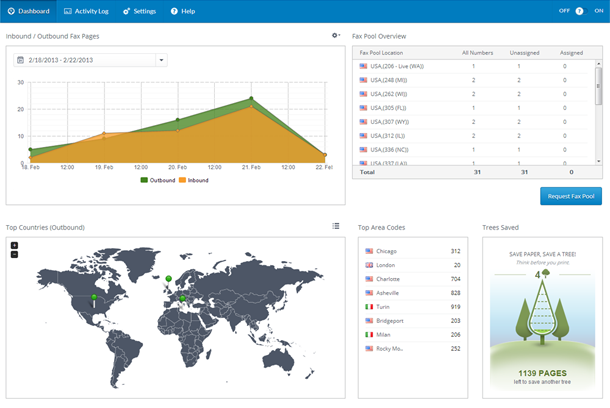Image resolution: width=610 pixels, height=408 pixels.
Task: Click the map pin over North America
Action: pos(94,298)
